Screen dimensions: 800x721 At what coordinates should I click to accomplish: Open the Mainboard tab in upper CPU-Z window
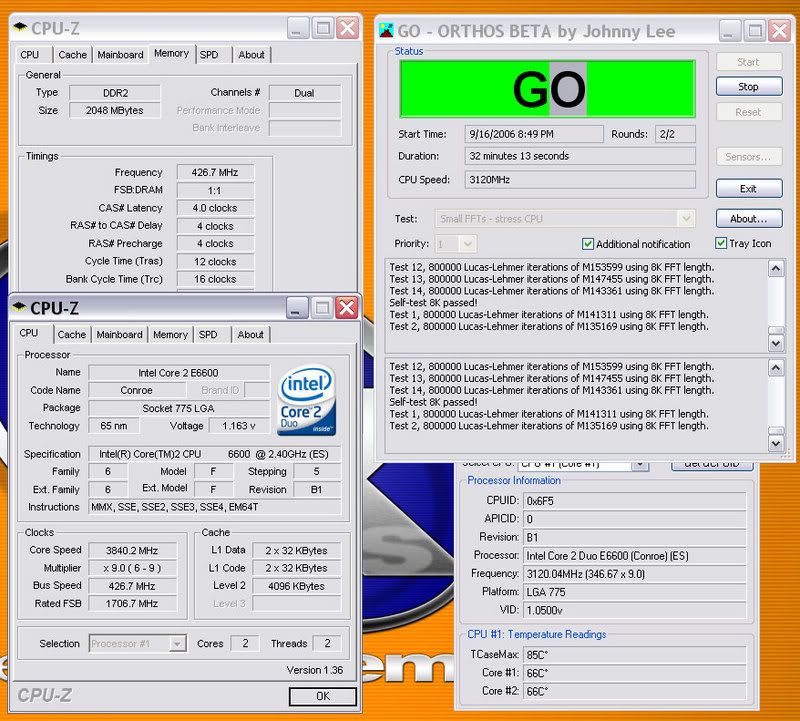tap(120, 55)
